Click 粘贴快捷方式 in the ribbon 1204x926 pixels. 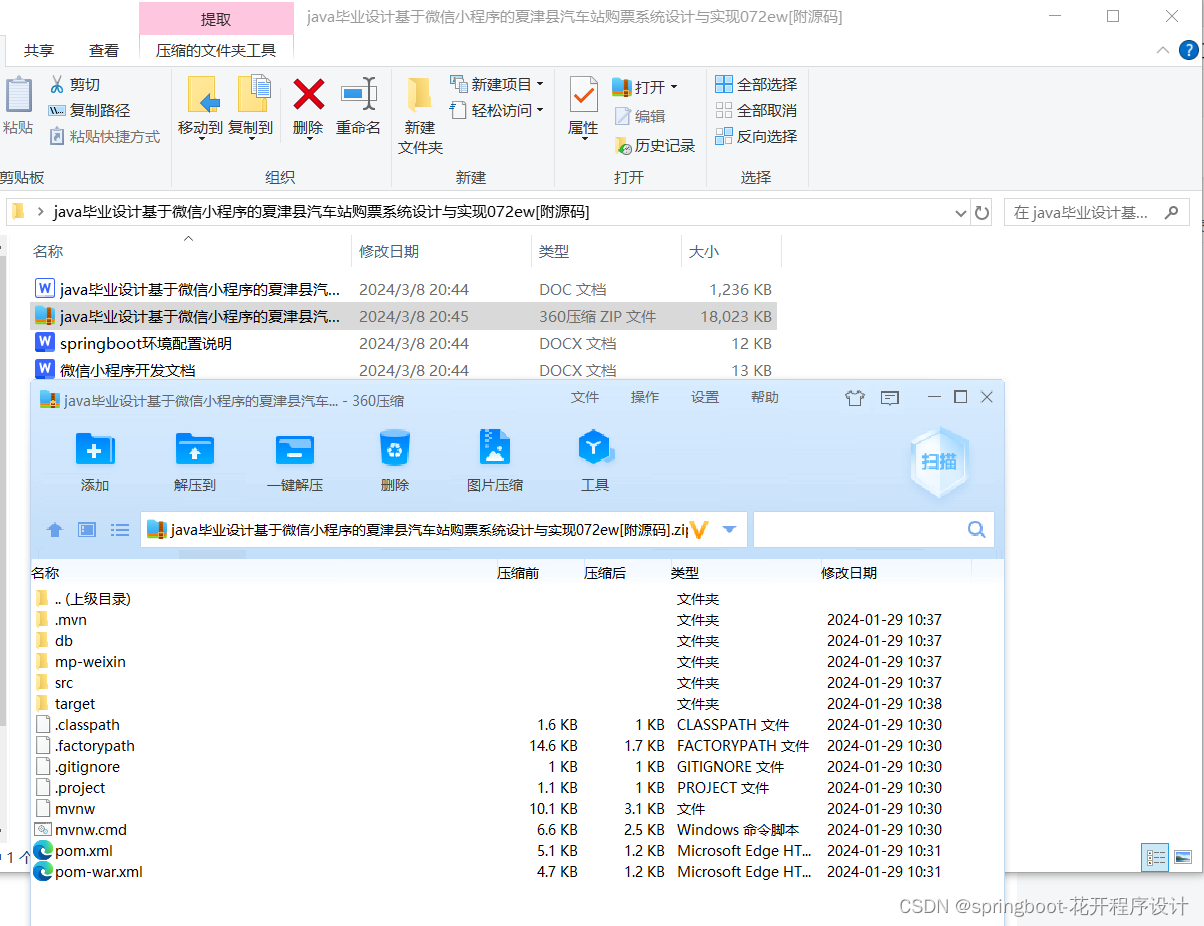[105, 137]
